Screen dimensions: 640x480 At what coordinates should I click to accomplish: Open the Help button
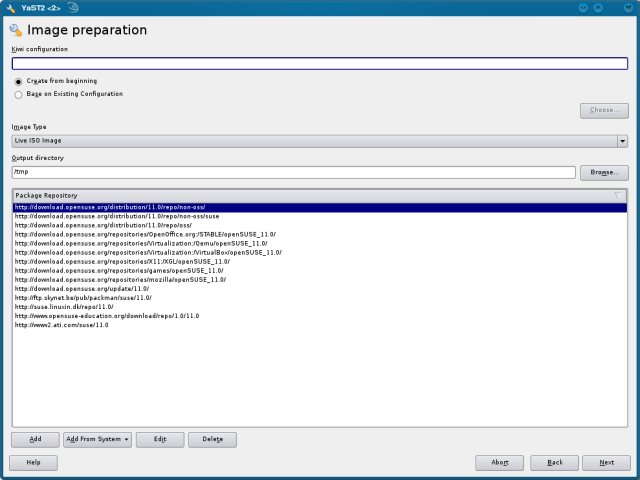(x=33, y=463)
